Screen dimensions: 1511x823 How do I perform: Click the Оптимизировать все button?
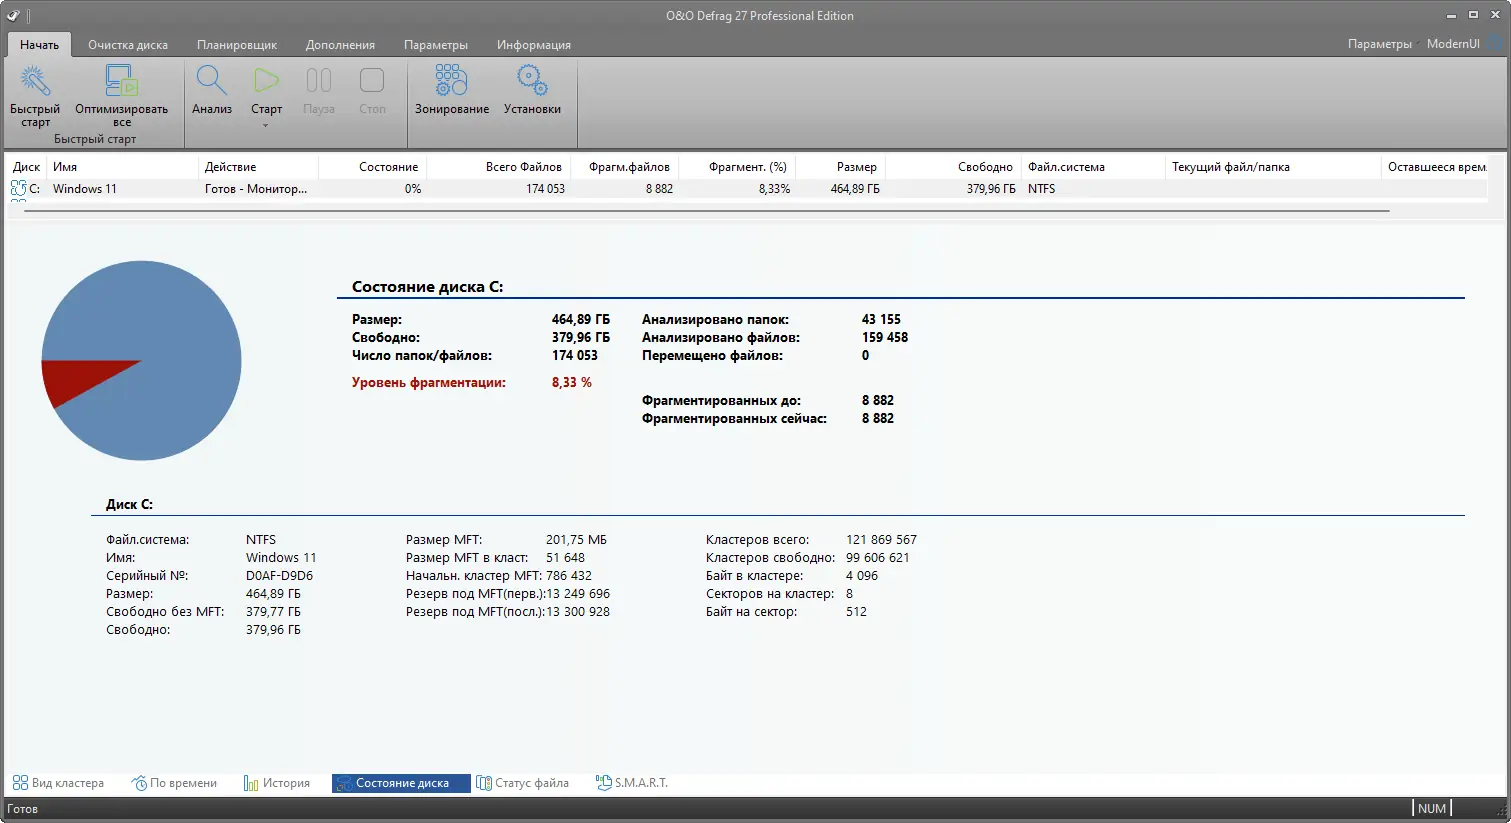click(121, 96)
